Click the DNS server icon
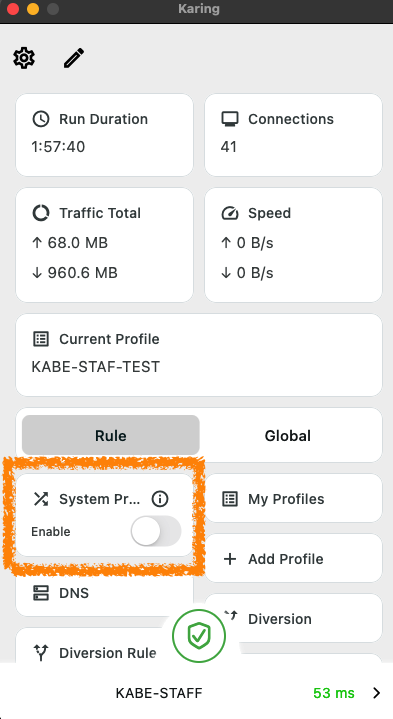The image size is (393, 719). pyautogui.click(x=41, y=593)
